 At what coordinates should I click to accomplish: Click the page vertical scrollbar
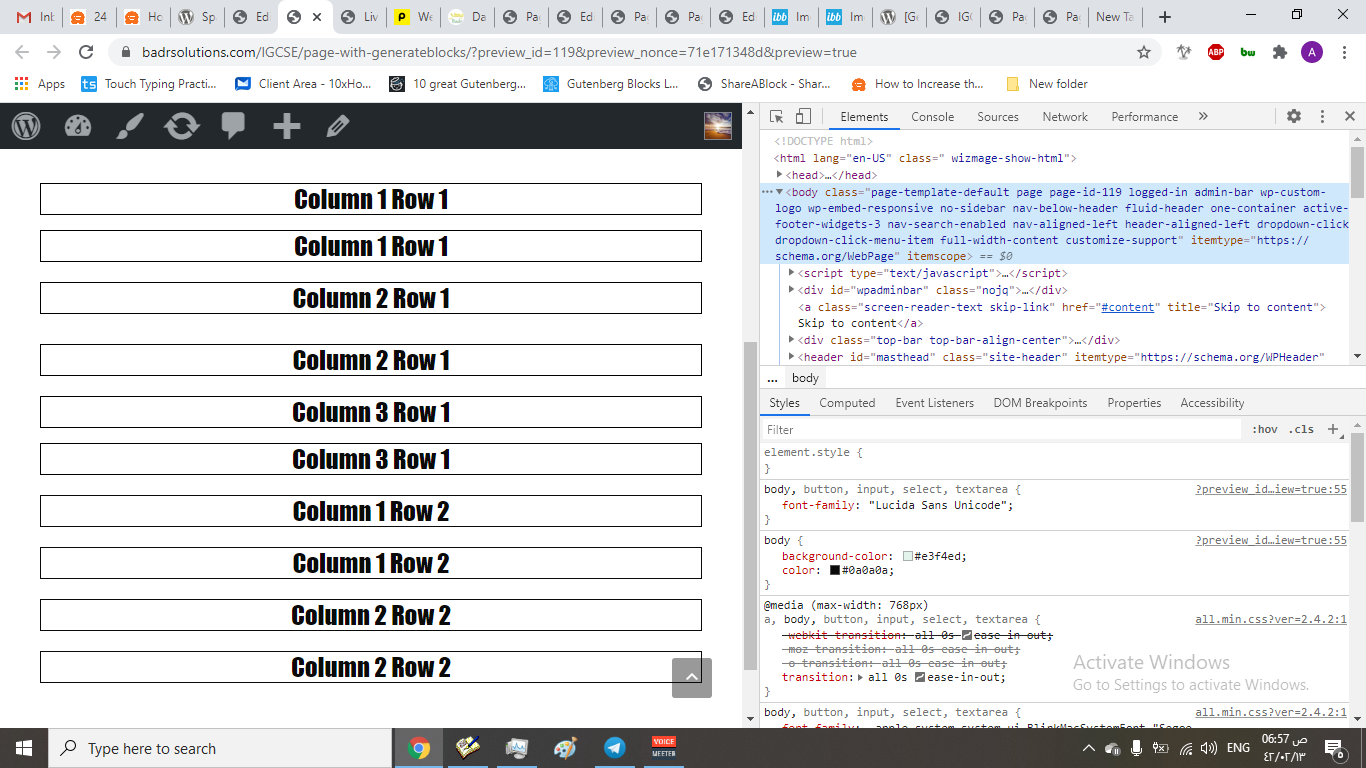pyautogui.click(x=750, y=506)
